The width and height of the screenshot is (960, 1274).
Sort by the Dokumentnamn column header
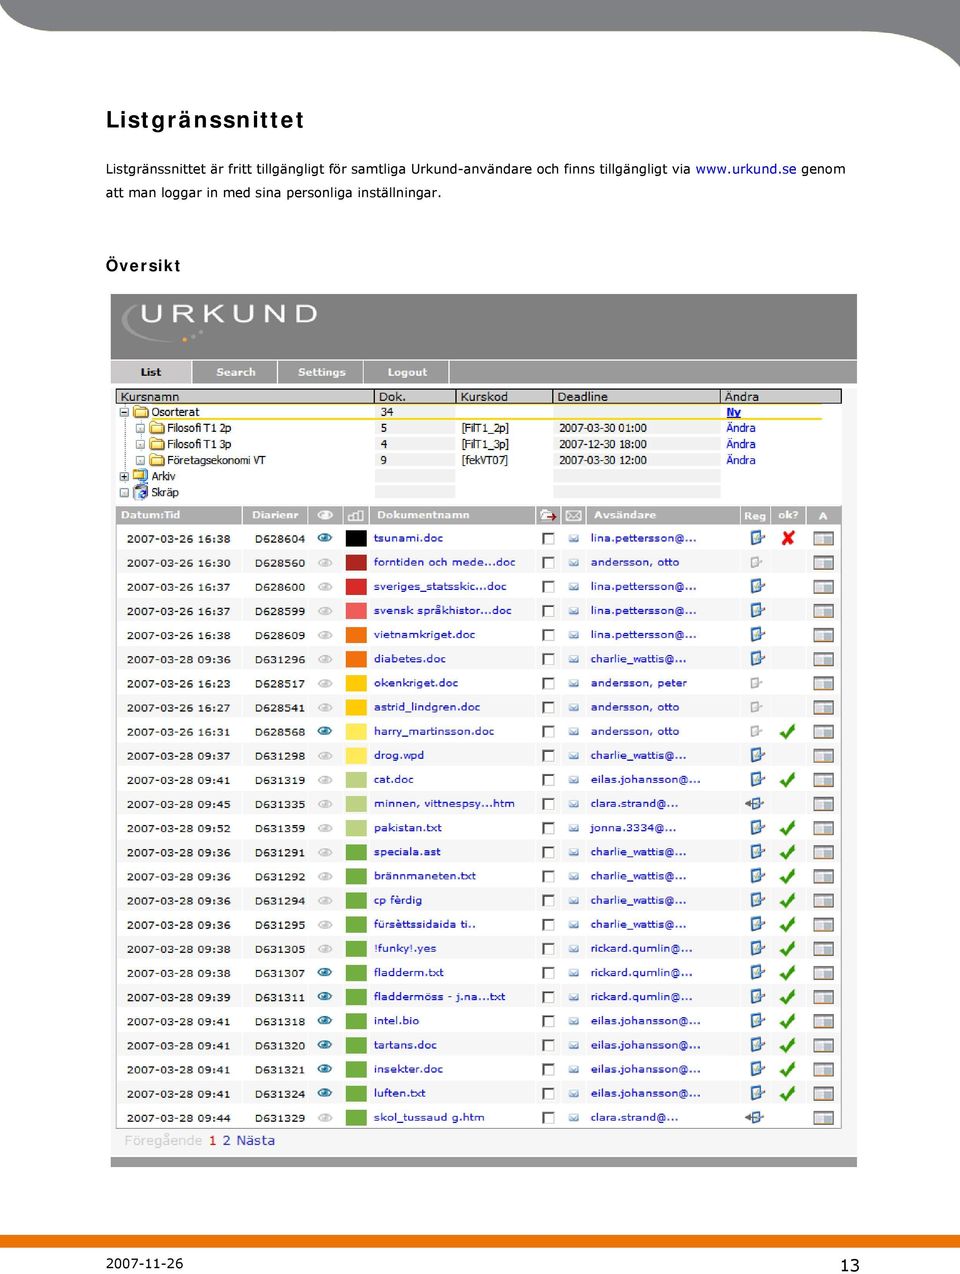pos(423,515)
